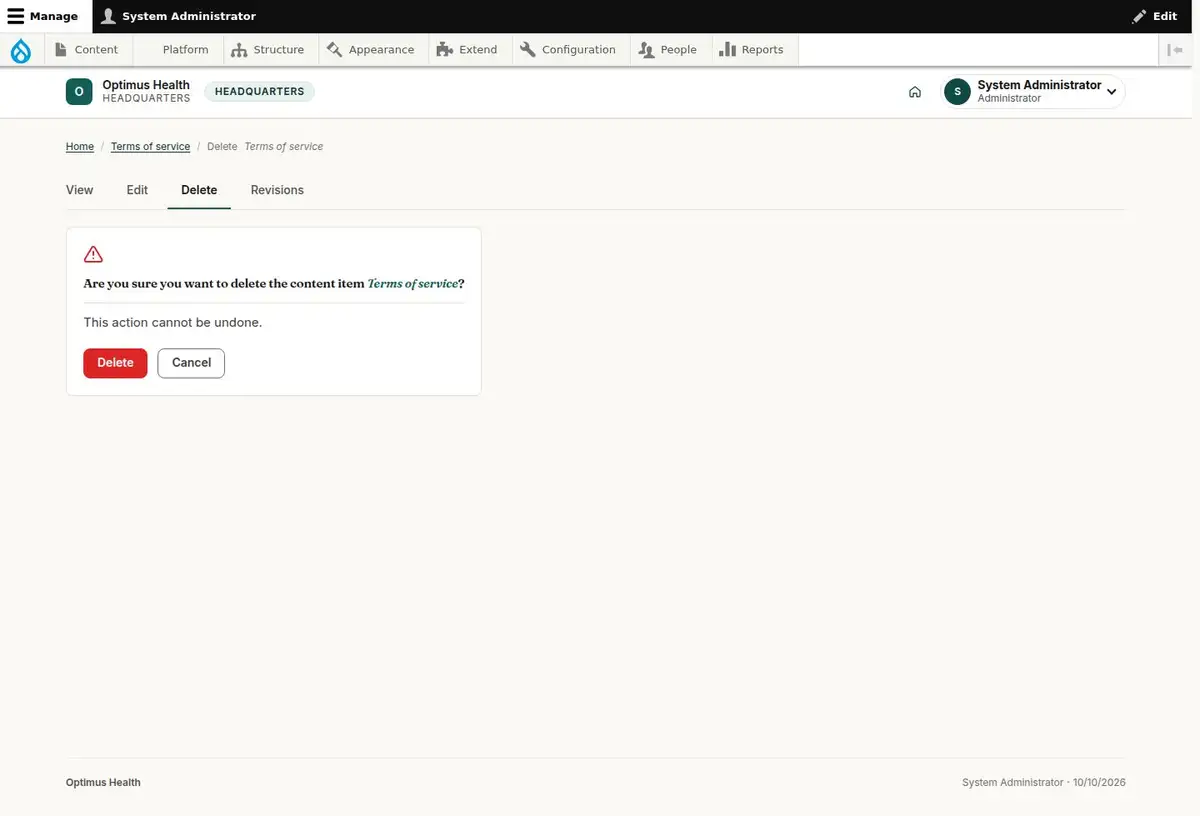
Task: Click the Content page icon
Action: coord(62,50)
